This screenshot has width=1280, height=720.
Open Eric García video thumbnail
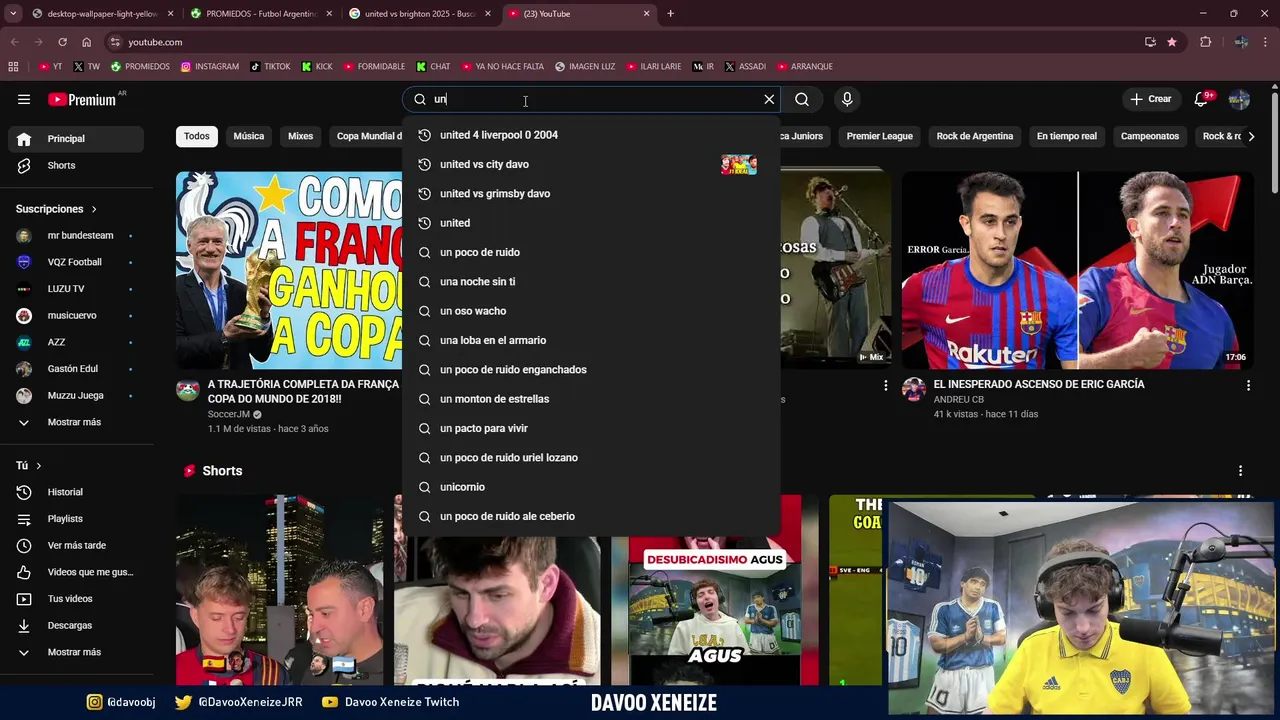pyautogui.click(x=1077, y=270)
